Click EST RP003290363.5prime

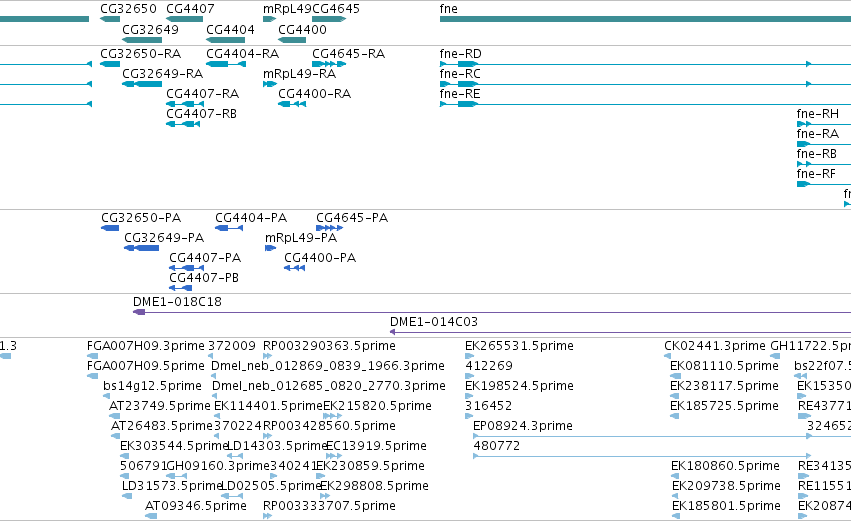pos(329,346)
